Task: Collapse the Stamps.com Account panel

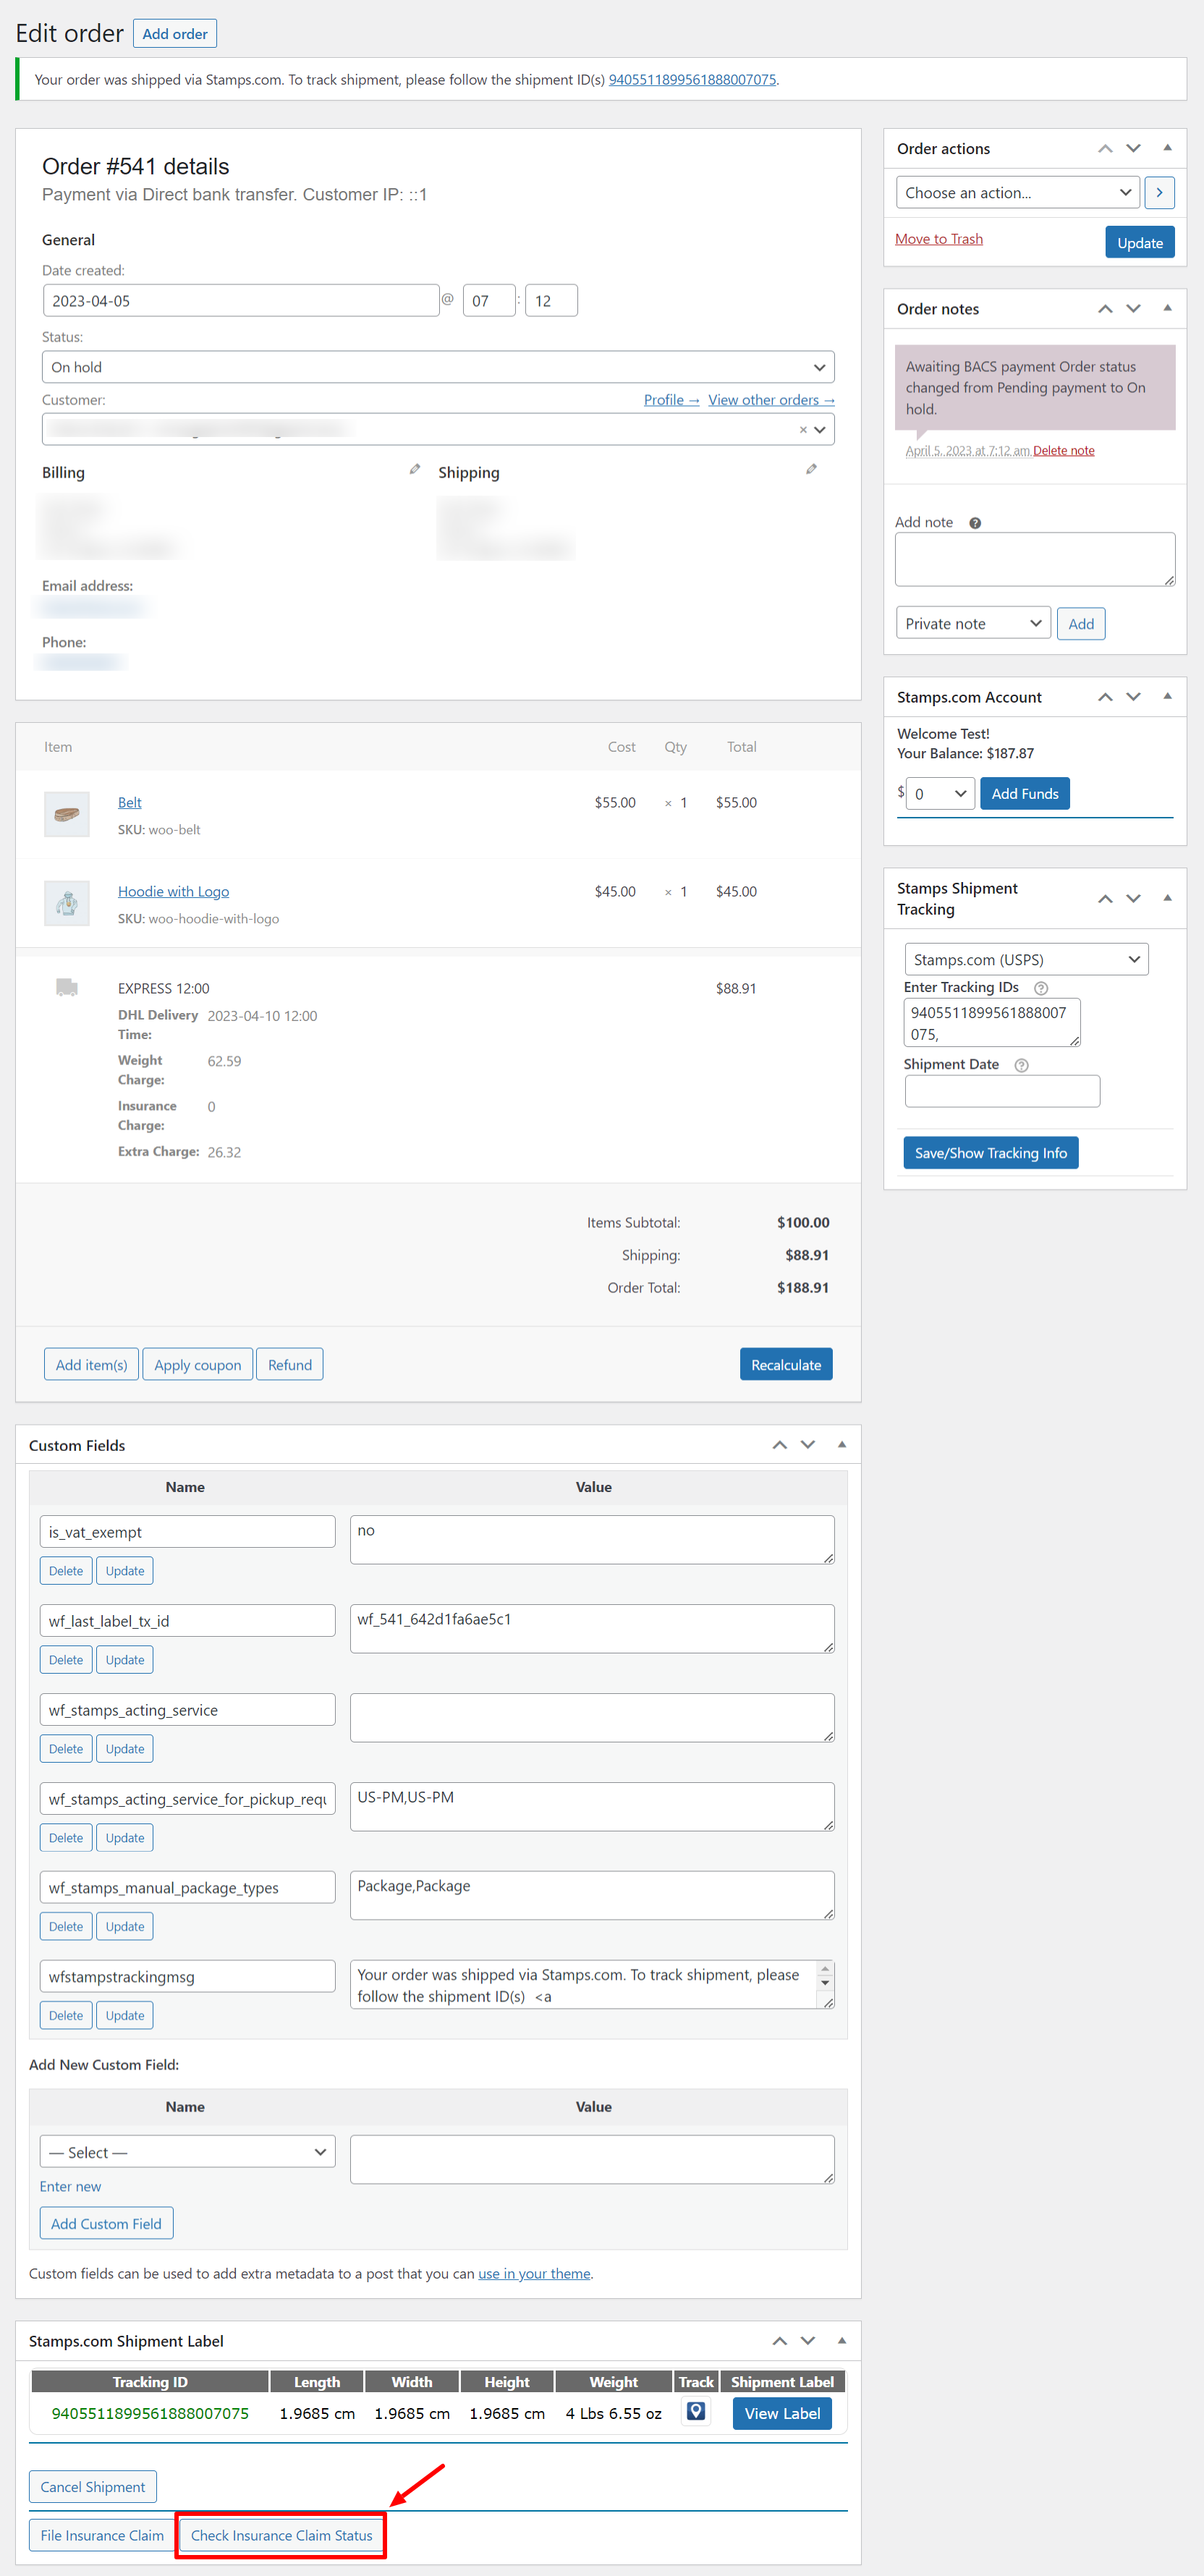Action: tap(1167, 697)
